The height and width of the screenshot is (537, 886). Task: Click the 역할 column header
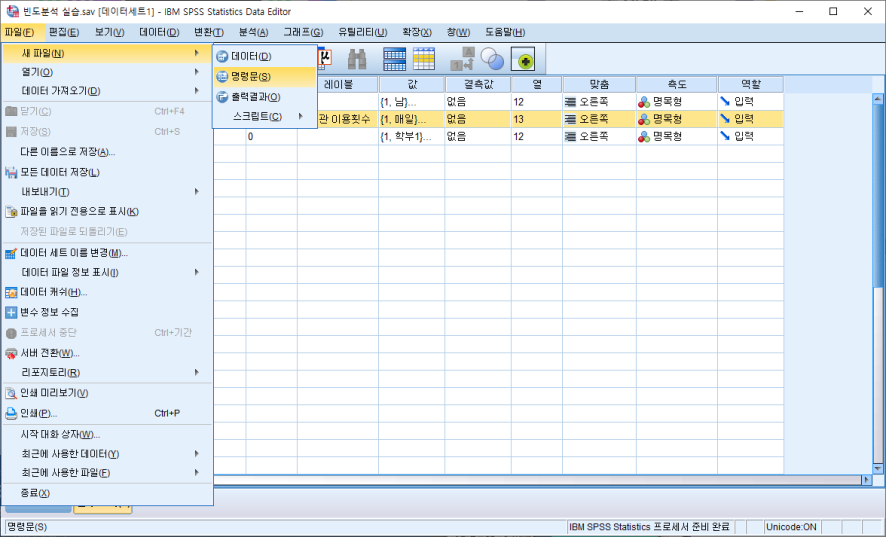pos(751,84)
